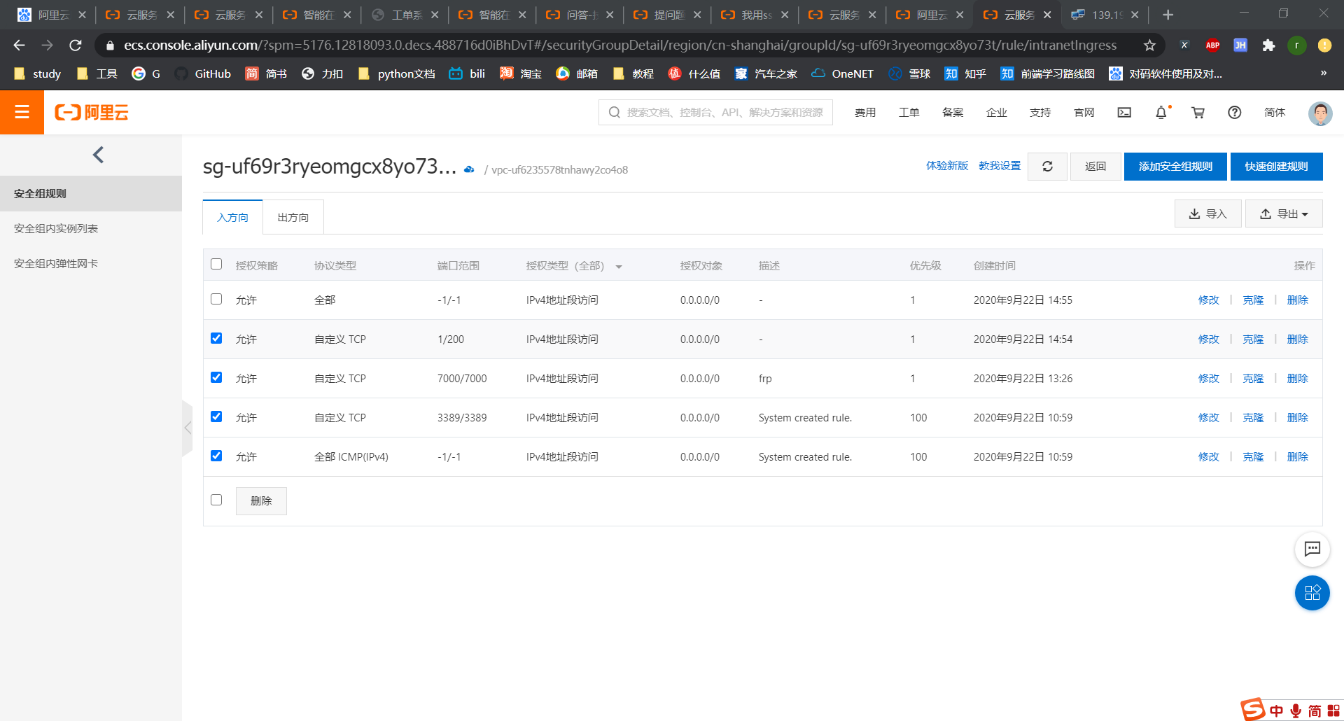Toggle the bottom checkbox beside 删除

tap(216, 499)
